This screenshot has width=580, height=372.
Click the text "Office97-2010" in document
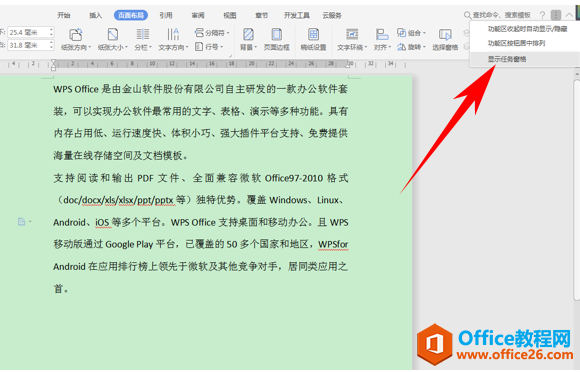[294, 178]
